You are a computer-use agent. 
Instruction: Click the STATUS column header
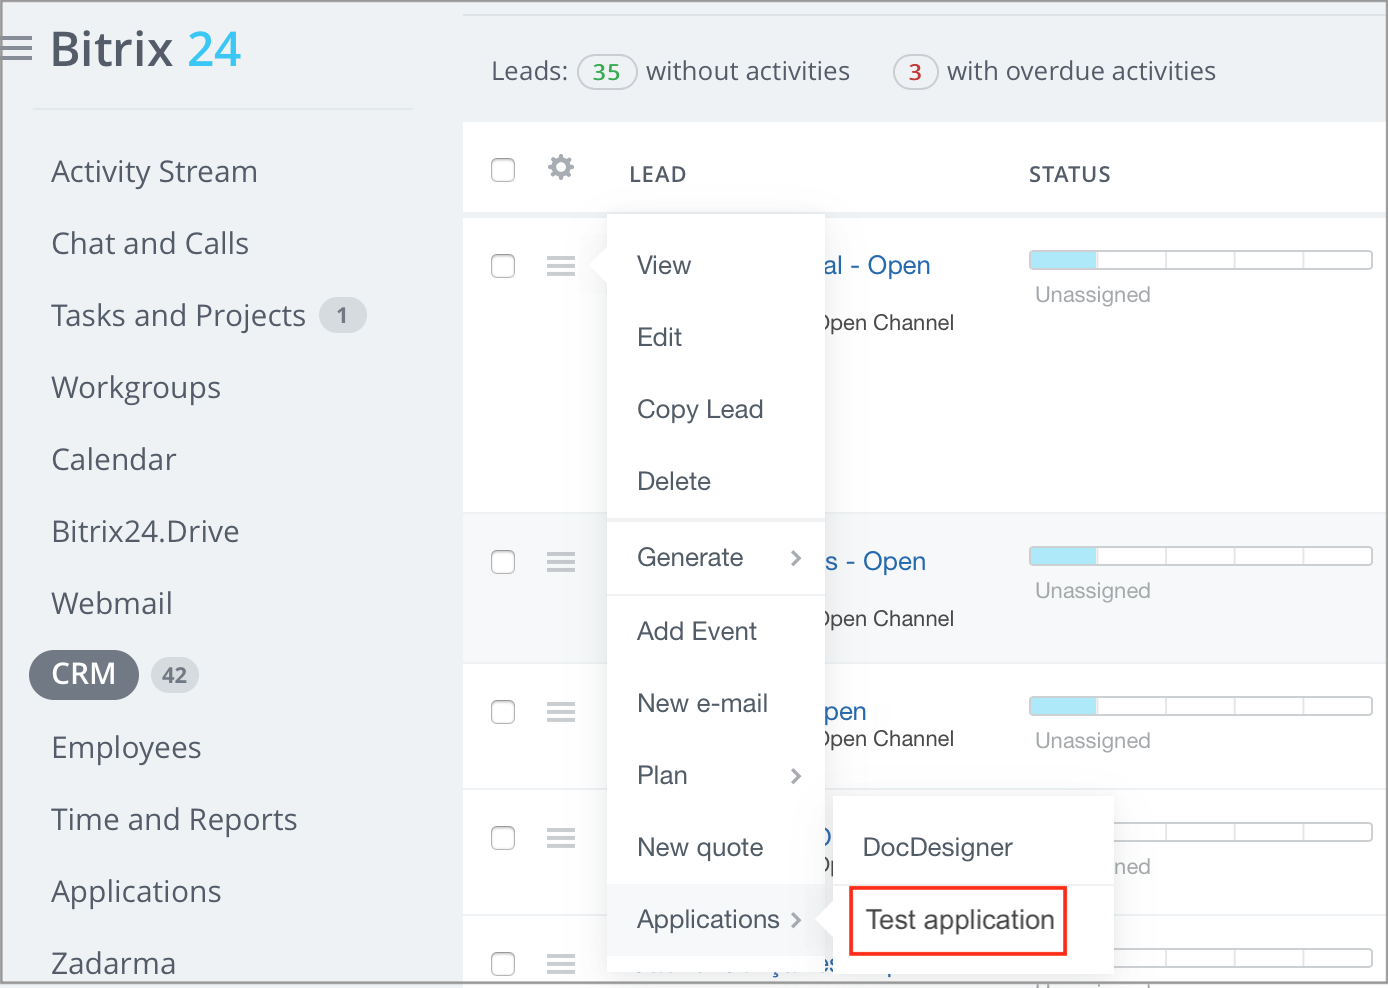1069,175
